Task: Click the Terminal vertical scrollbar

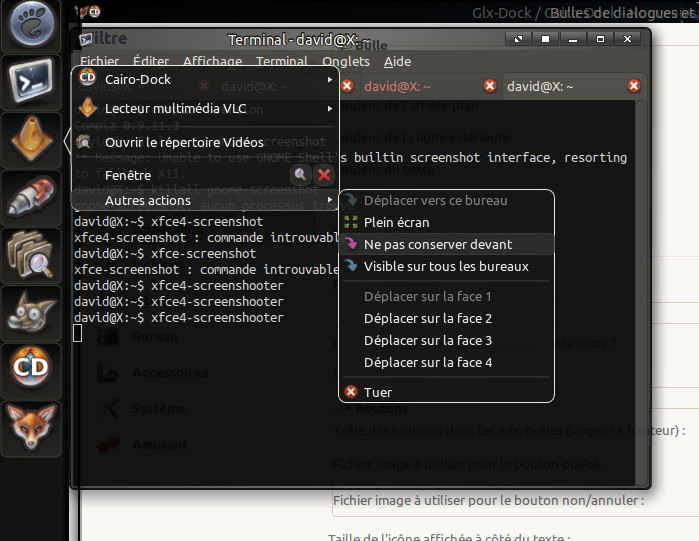Action: coord(641,292)
